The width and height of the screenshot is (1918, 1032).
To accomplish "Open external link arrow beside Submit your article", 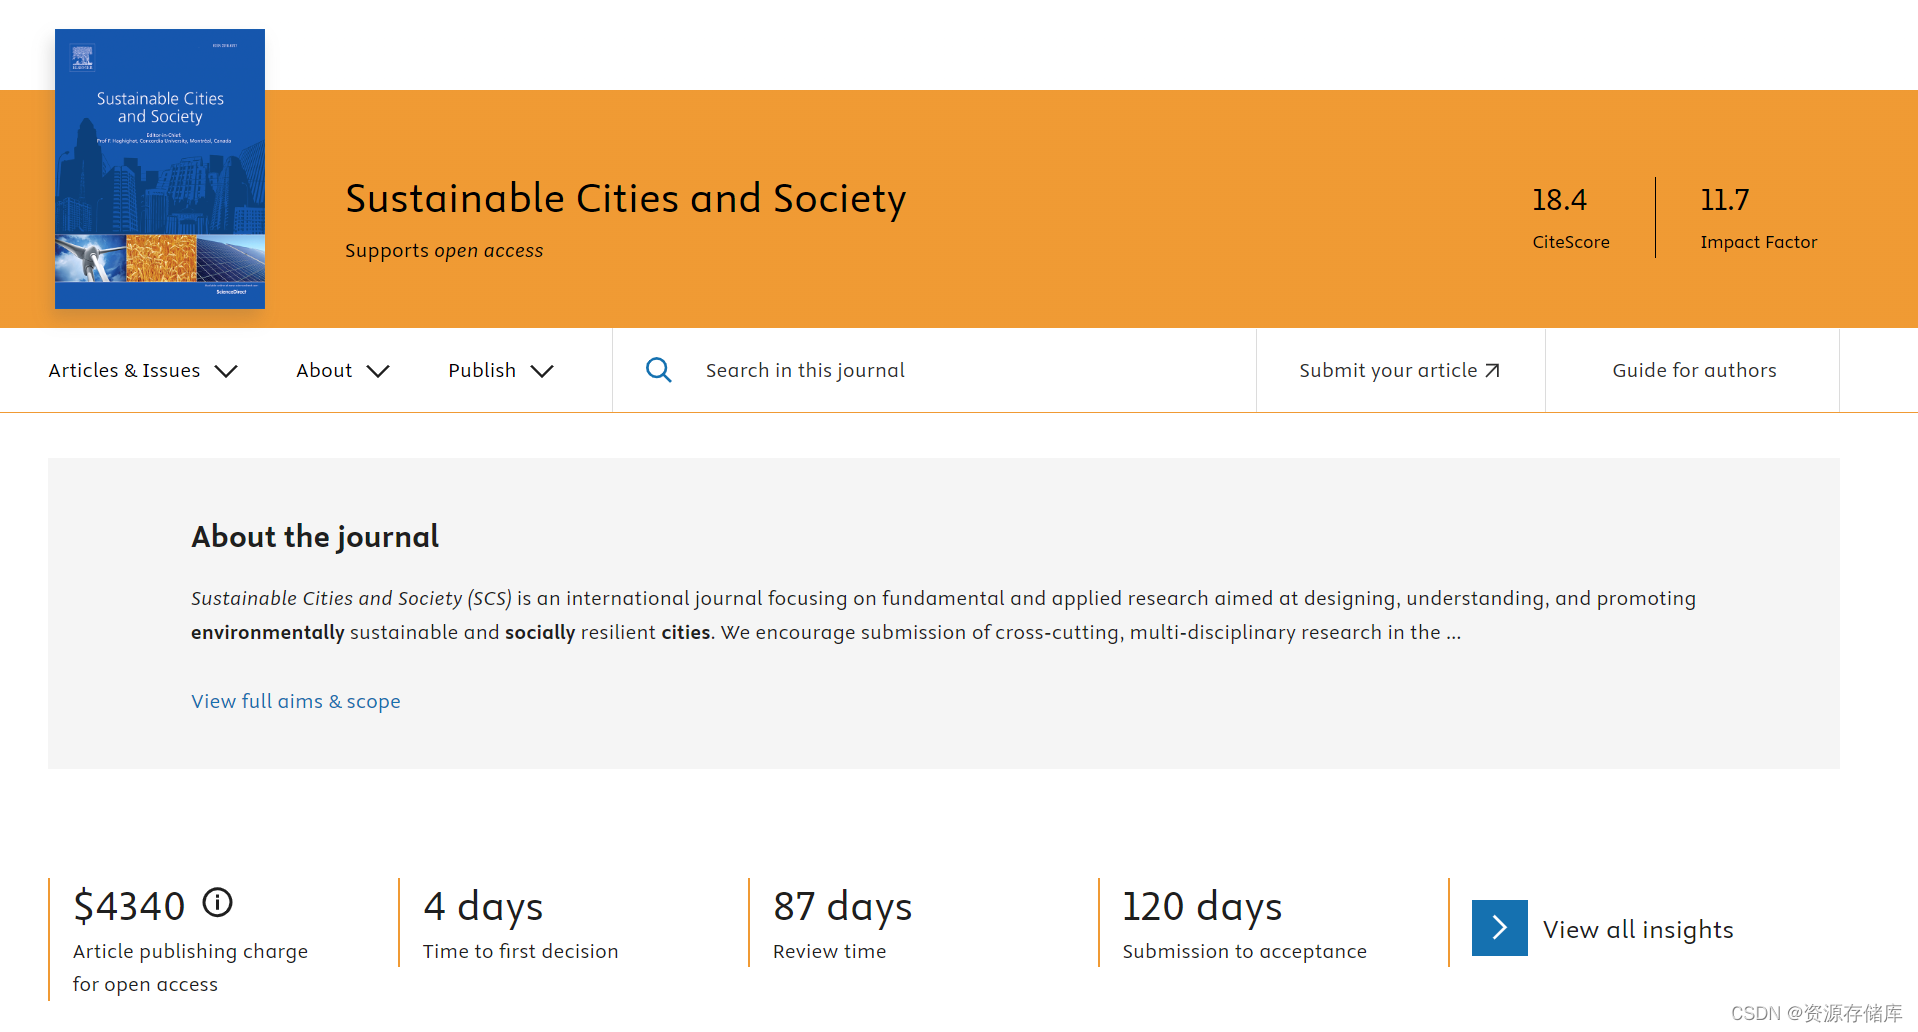I will coord(1492,371).
